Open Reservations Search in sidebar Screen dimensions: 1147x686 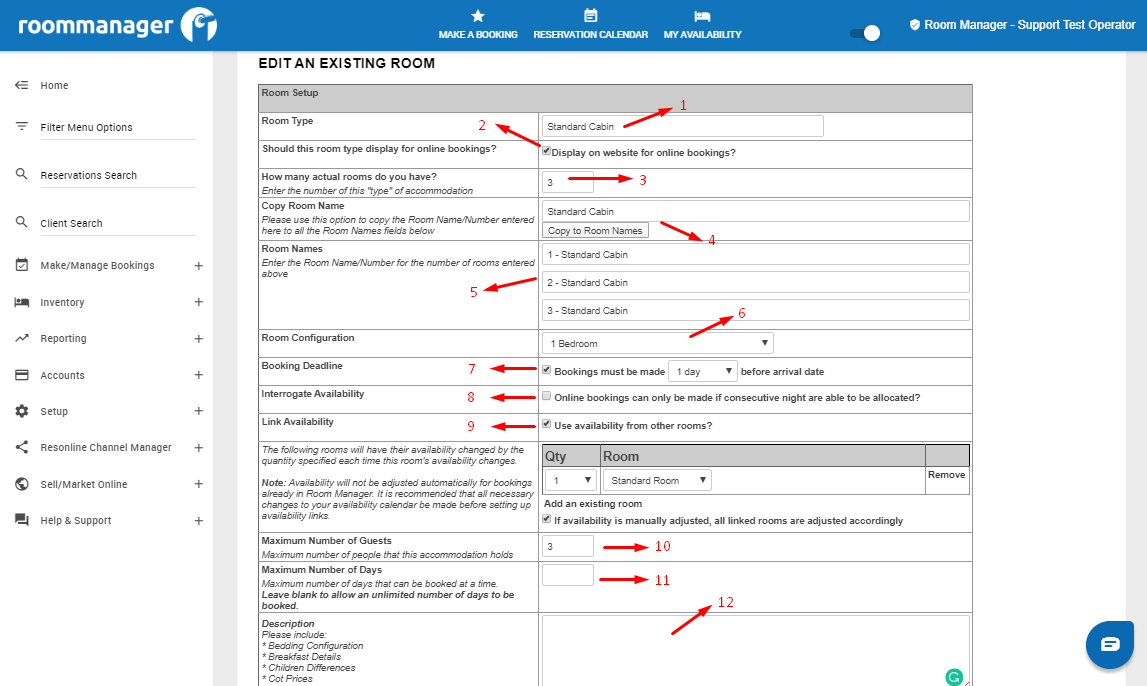tap(119, 176)
